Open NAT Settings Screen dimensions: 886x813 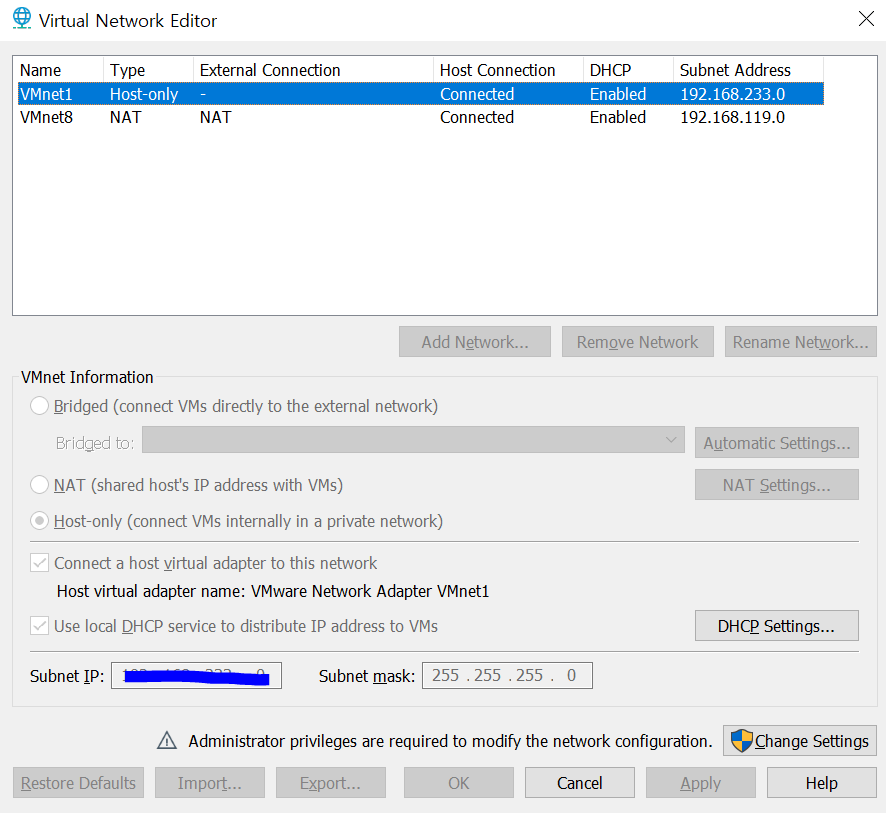click(777, 485)
